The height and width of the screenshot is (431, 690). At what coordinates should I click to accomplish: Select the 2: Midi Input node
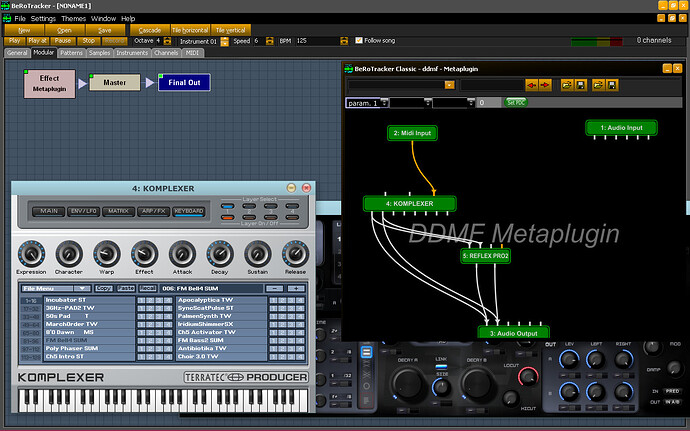pos(412,133)
